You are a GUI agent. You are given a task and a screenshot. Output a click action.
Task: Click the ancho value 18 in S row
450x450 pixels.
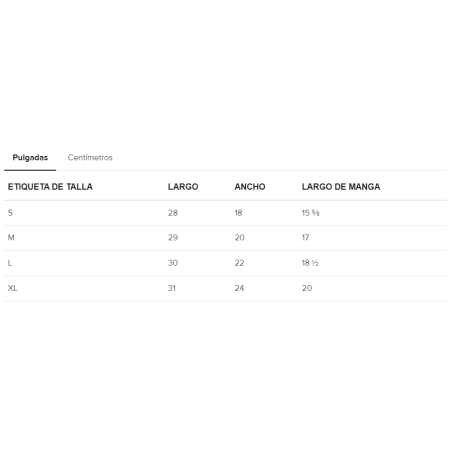click(x=238, y=213)
